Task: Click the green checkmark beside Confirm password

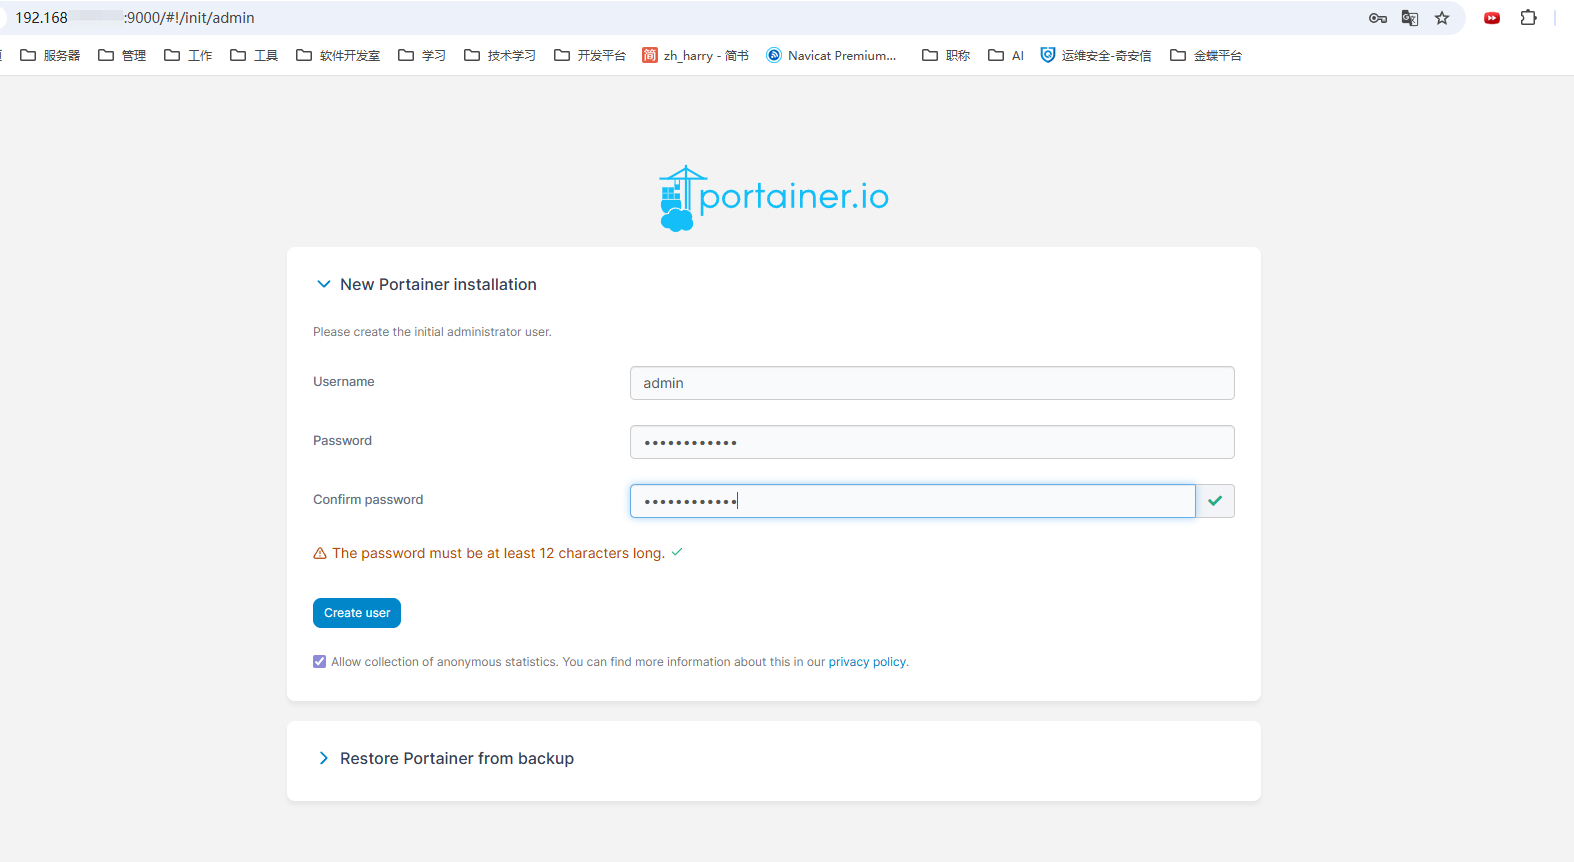Action: (x=1215, y=501)
